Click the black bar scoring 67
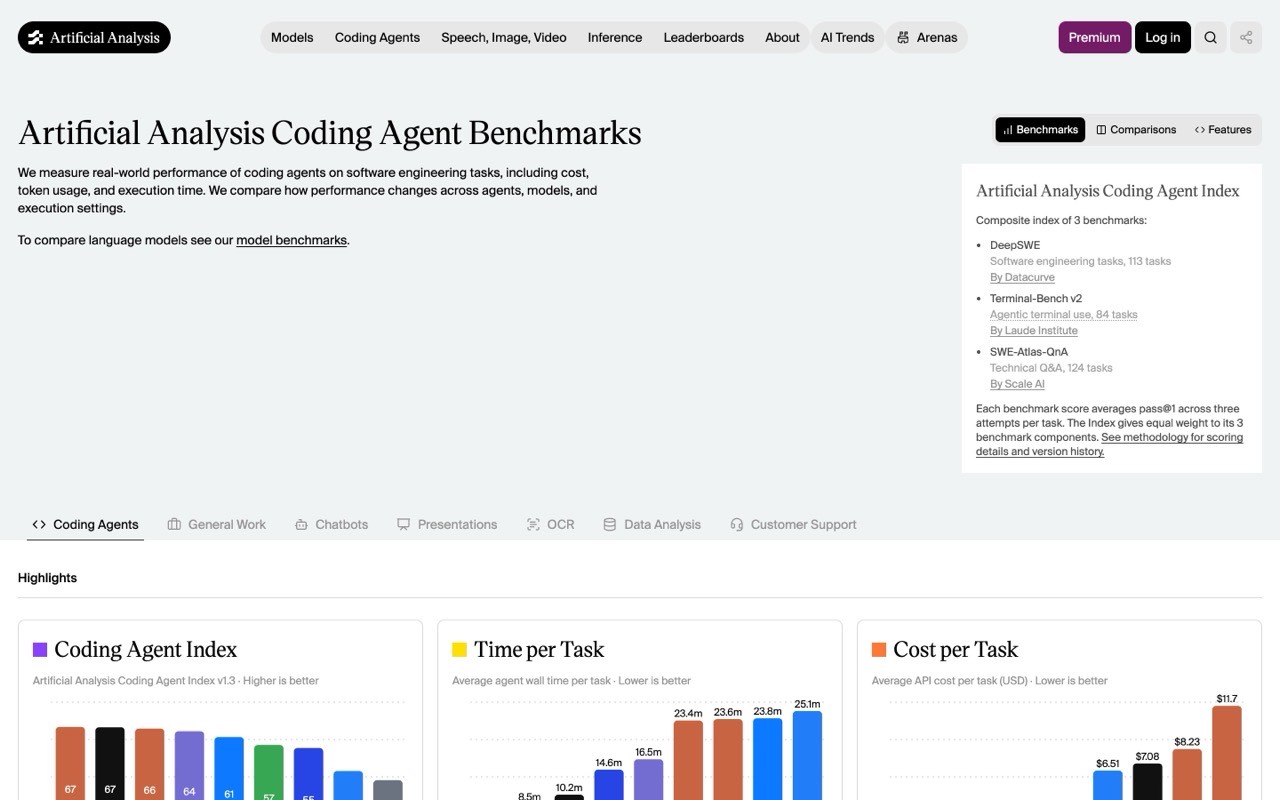 pyautogui.click(x=110, y=763)
